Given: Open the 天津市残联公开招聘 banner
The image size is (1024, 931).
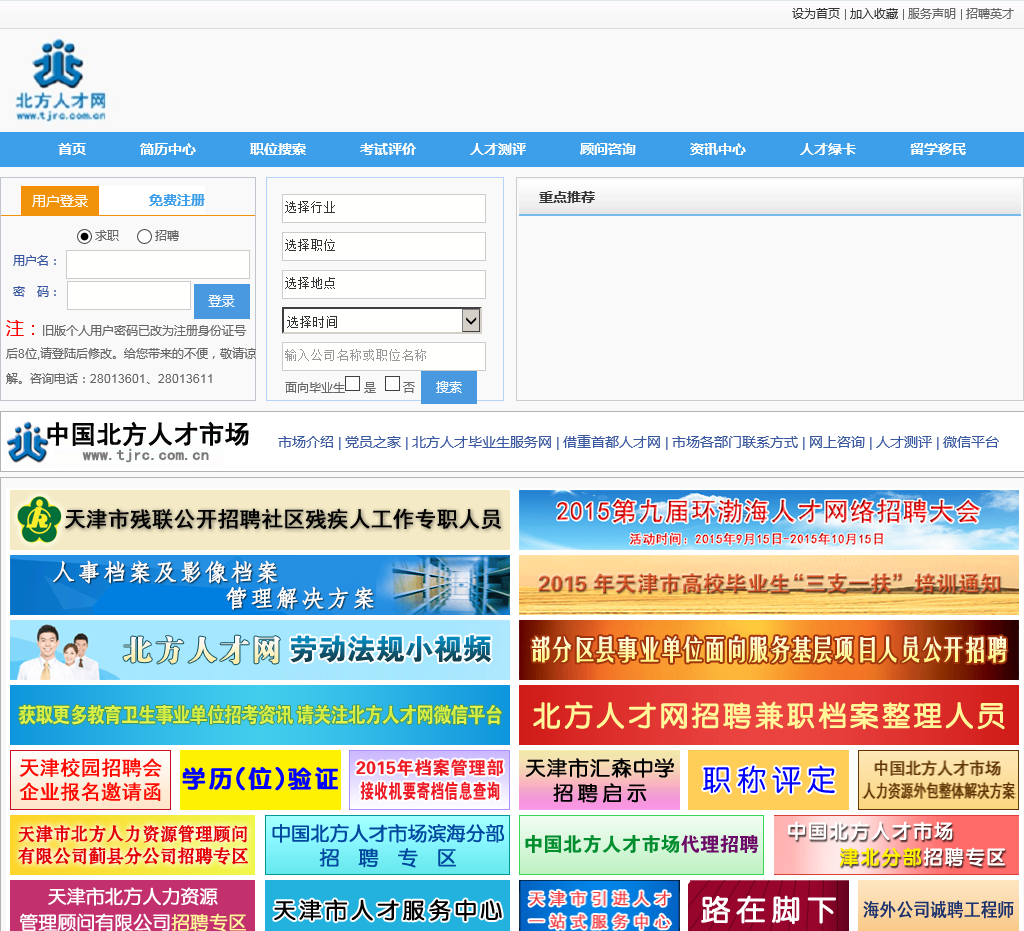Looking at the screenshot, I should coord(260,520).
